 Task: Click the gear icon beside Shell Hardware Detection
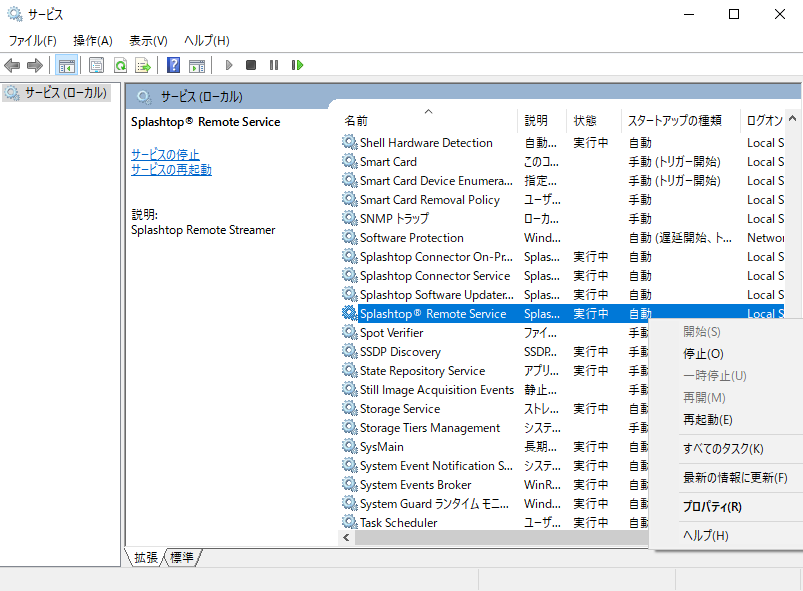[x=350, y=142]
